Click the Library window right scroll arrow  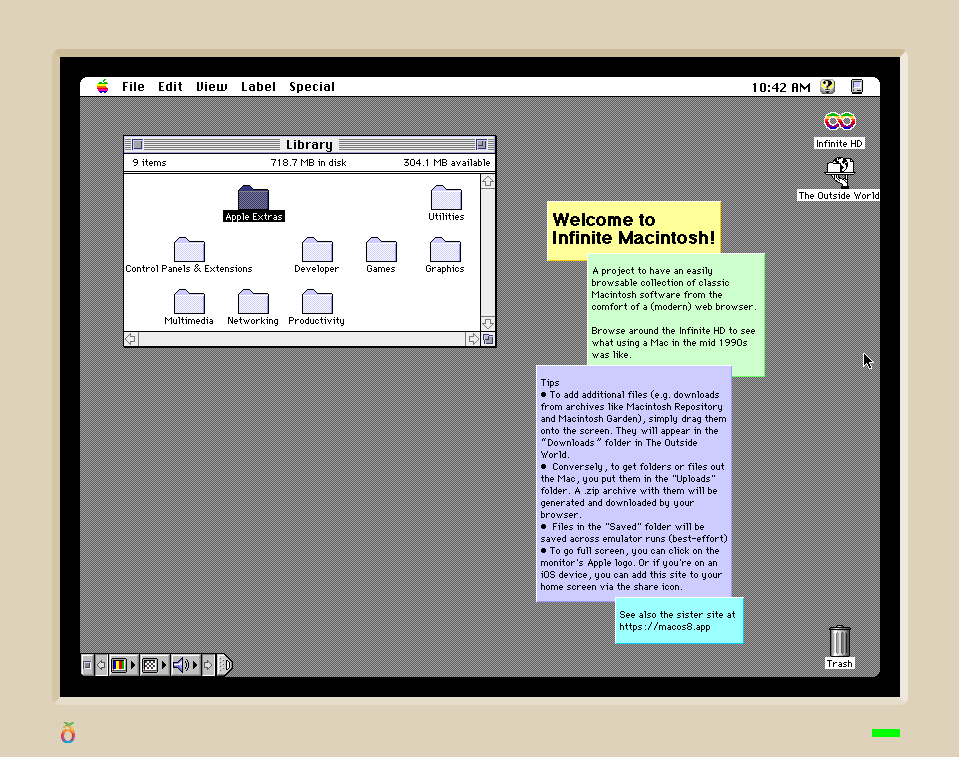pyautogui.click(x=473, y=339)
